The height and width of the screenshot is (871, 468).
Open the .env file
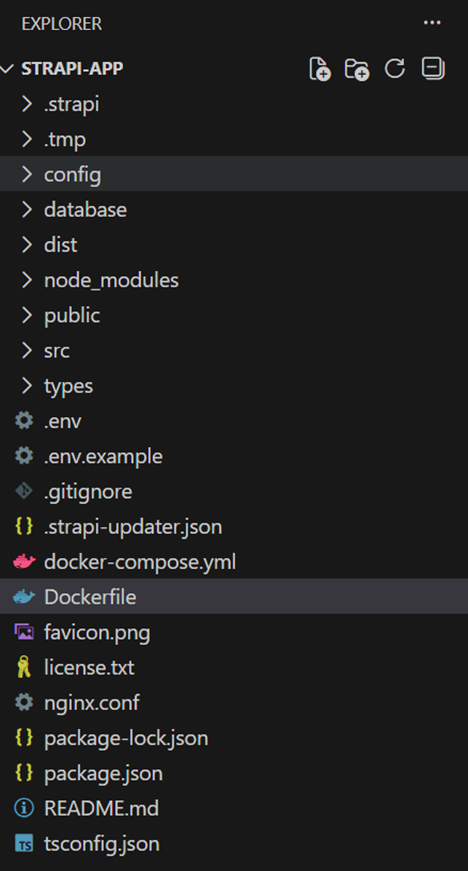pos(234,421)
